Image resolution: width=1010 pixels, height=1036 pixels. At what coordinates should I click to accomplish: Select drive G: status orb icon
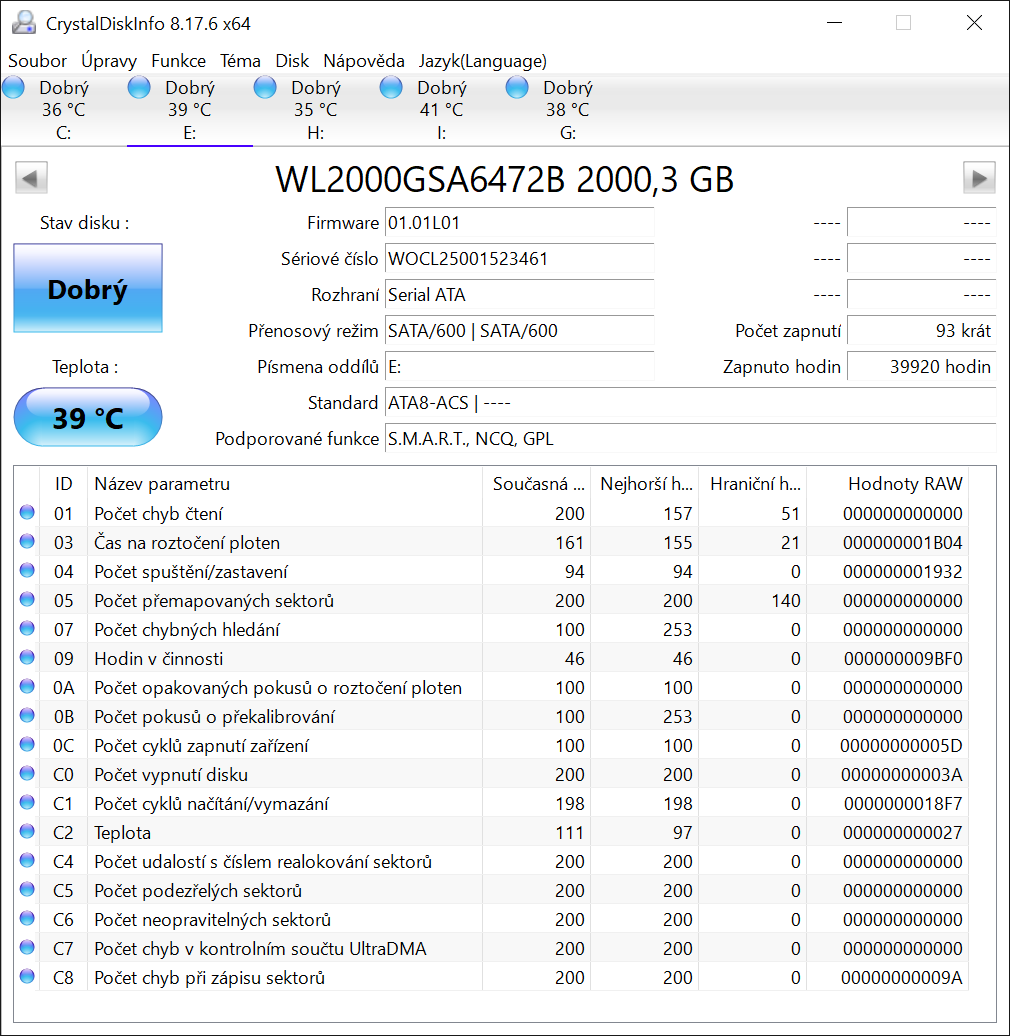(x=517, y=88)
